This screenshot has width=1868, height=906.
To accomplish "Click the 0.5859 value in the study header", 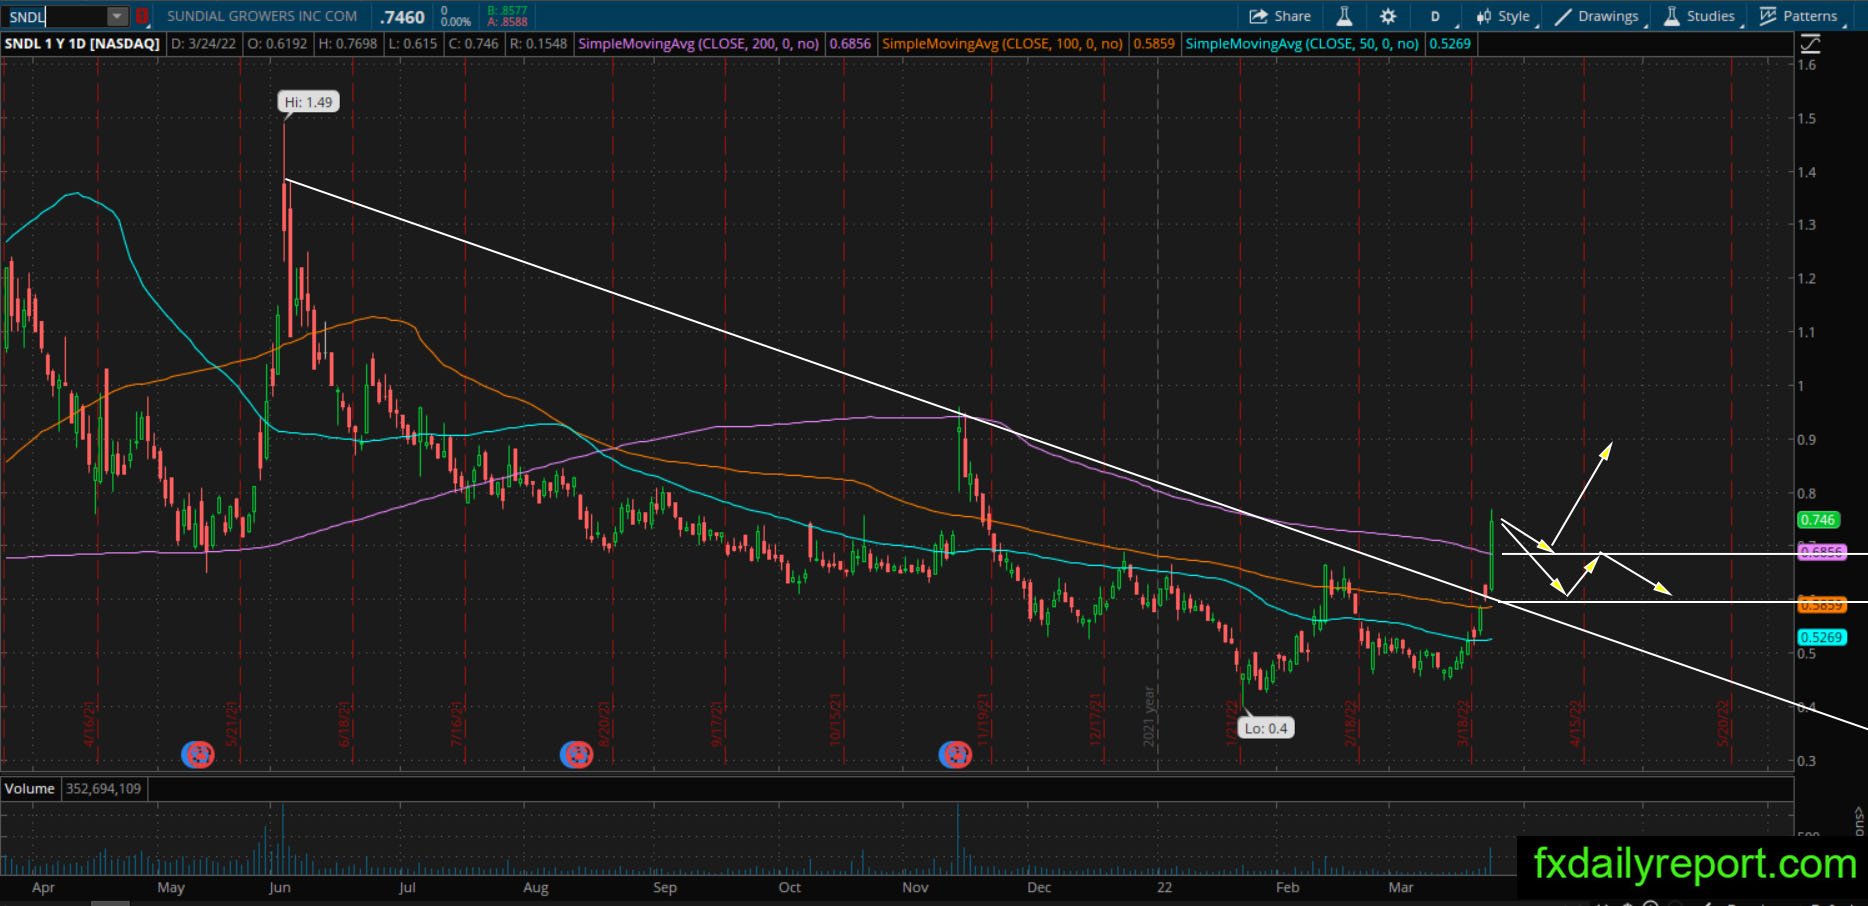I will [1154, 44].
